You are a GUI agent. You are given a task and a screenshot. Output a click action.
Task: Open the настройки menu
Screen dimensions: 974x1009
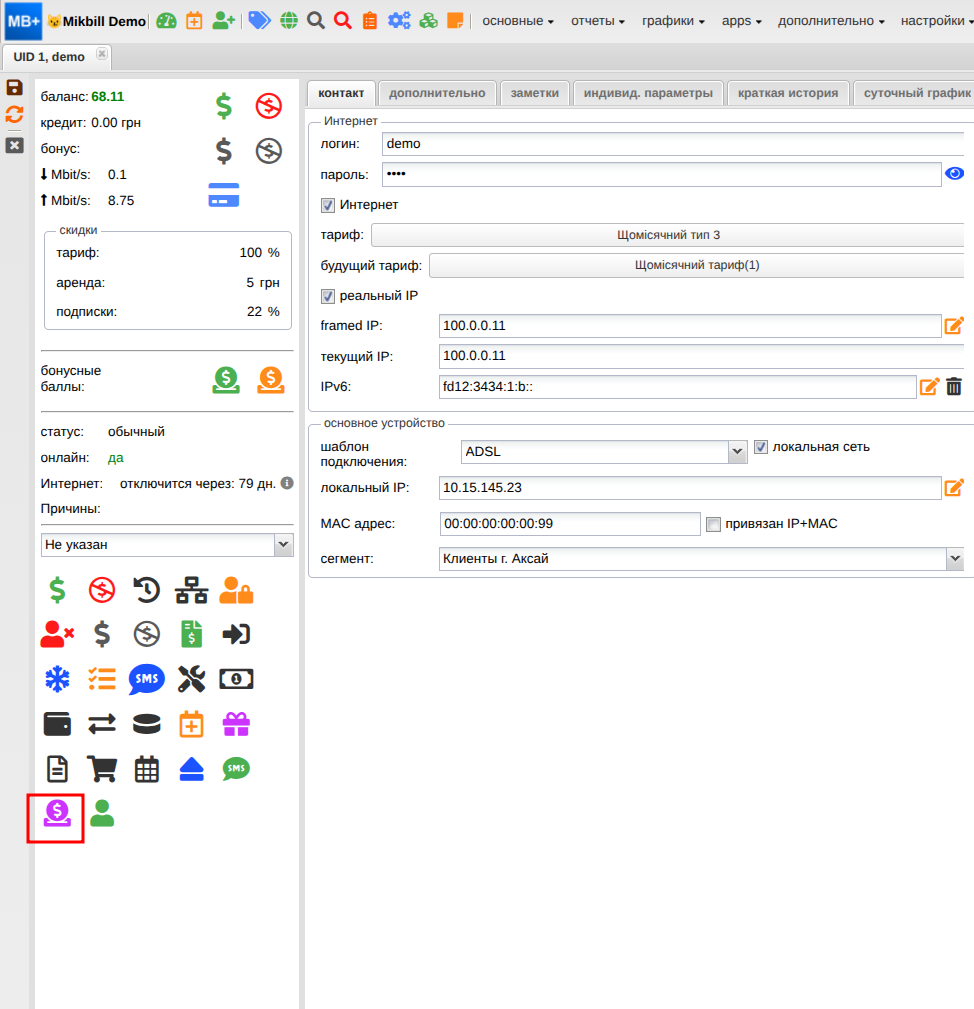tap(937, 21)
